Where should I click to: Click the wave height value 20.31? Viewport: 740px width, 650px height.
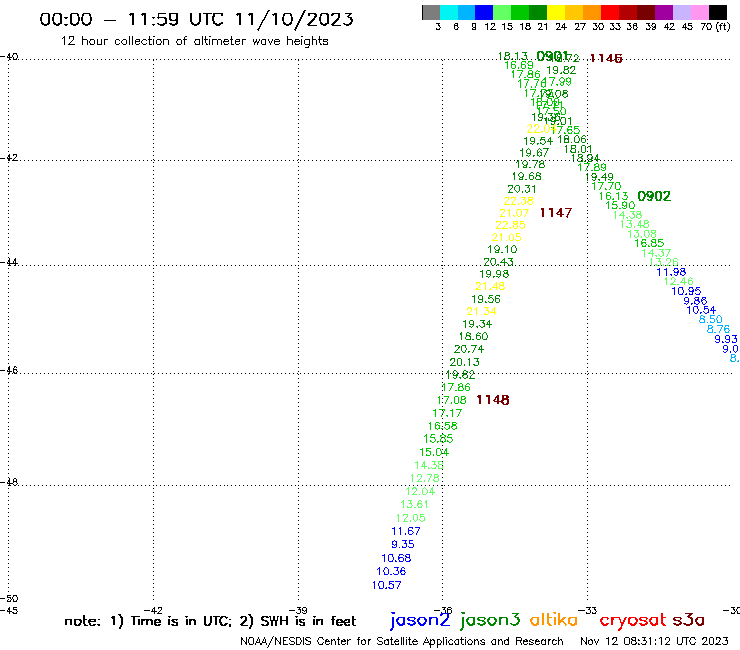tap(521, 189)
